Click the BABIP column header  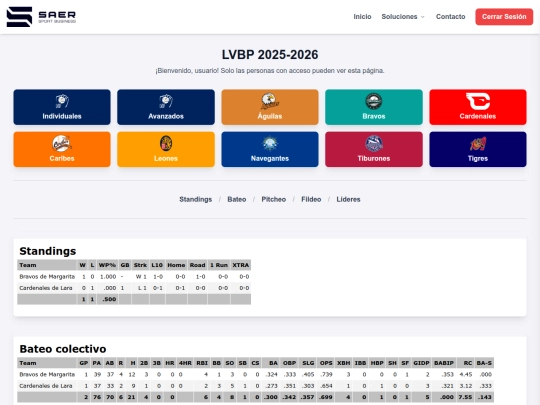444,363
